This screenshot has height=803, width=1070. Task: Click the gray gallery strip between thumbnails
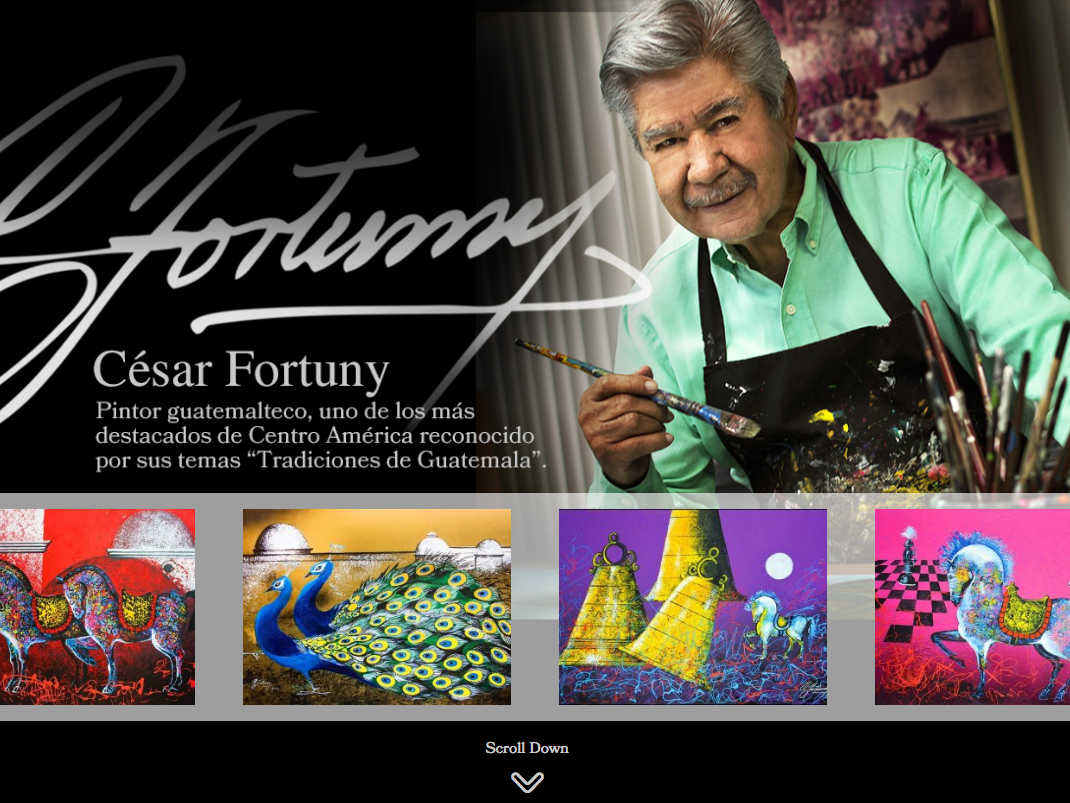tap(219, 607)
